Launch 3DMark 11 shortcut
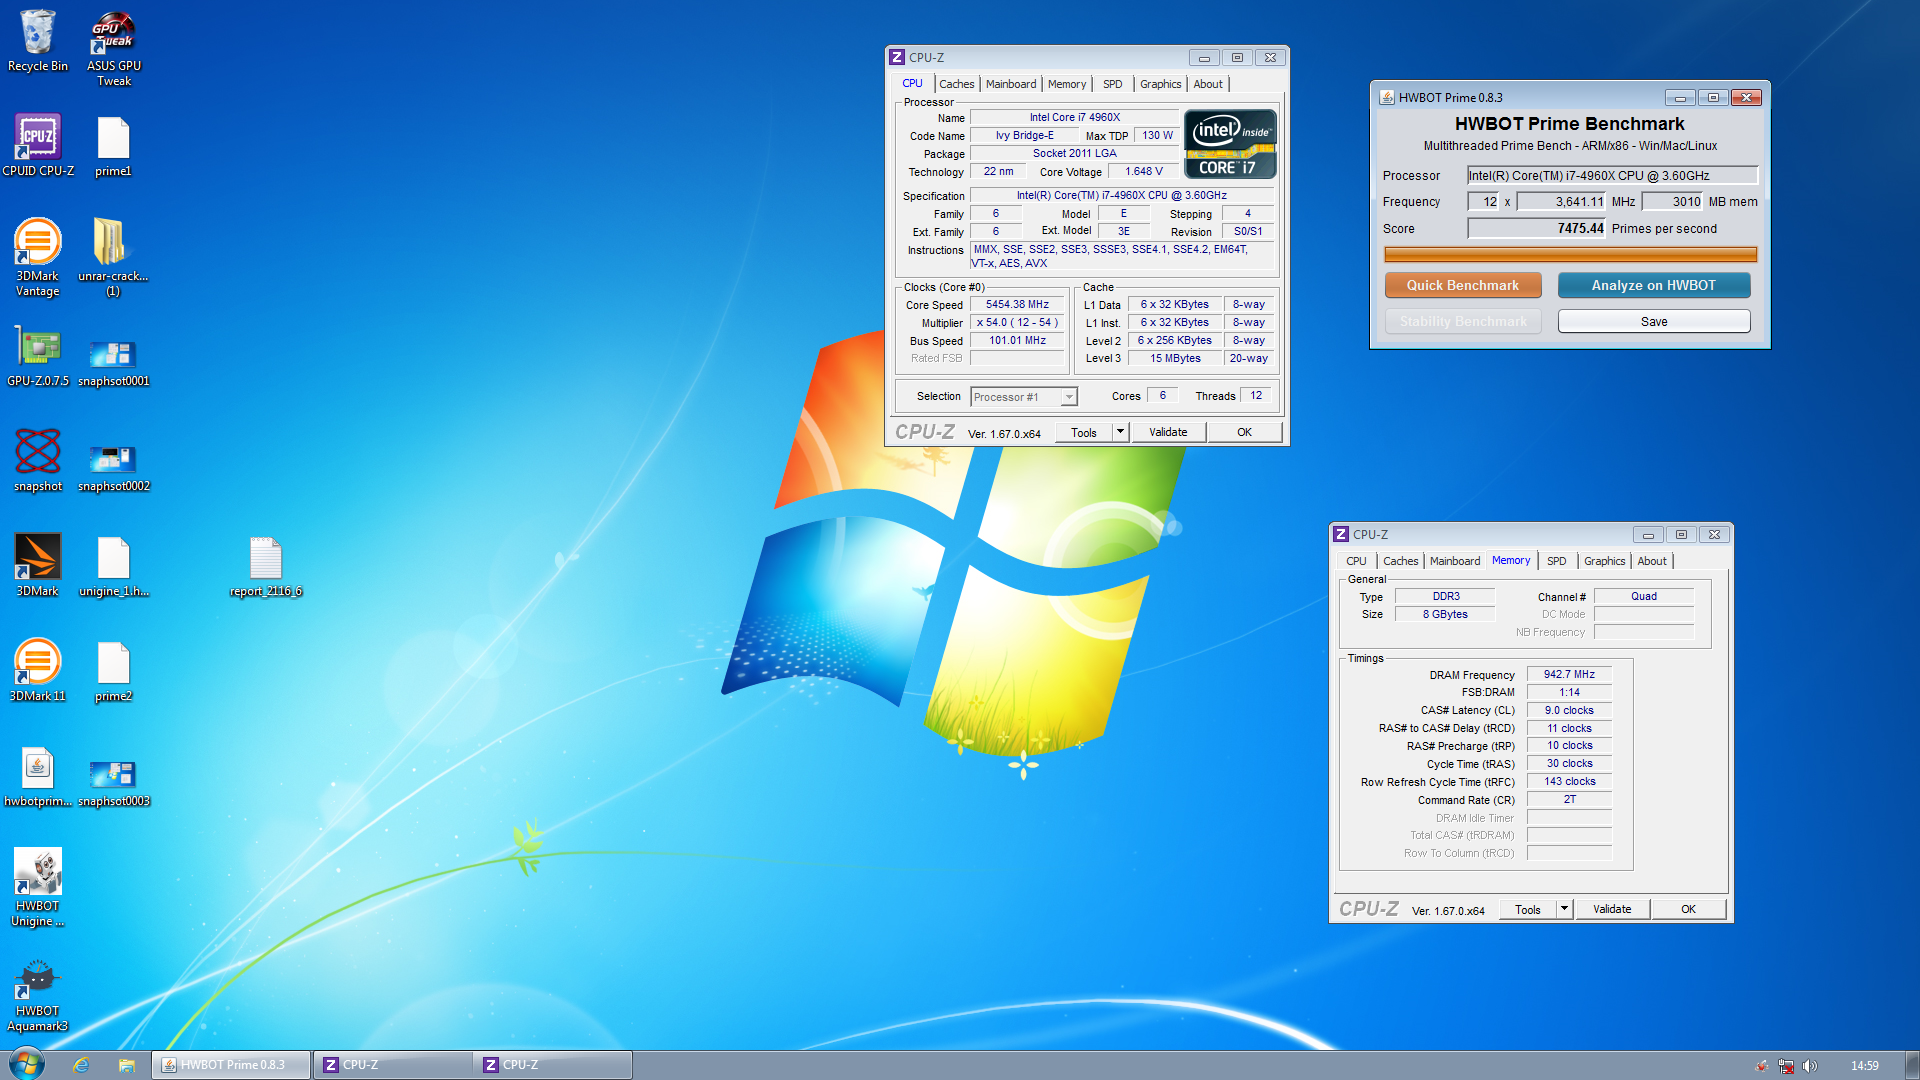Screen dimensions: 1920x1080 click(38, 670)
